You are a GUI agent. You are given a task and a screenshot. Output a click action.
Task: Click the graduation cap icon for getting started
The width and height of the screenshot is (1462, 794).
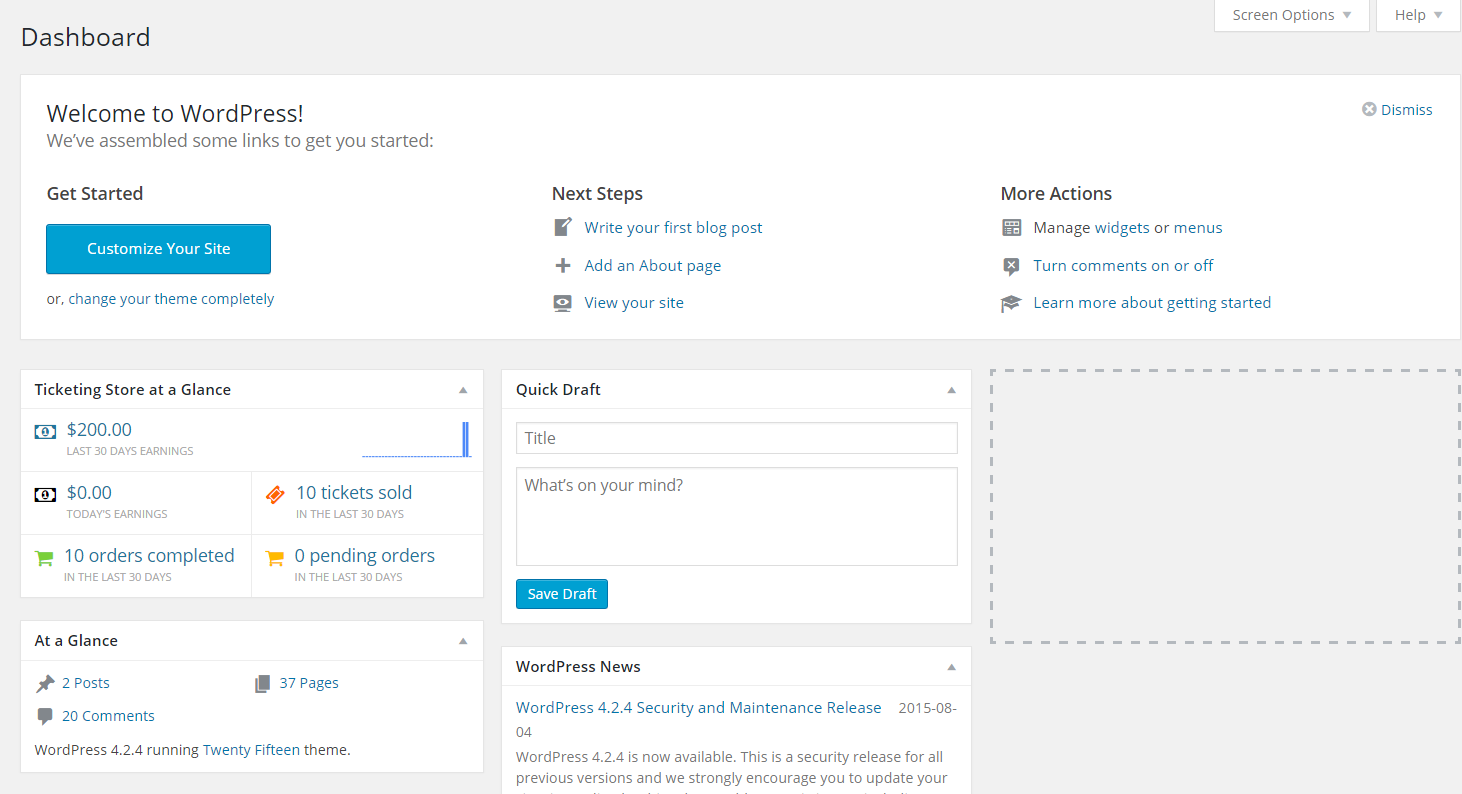pyautogui.click(x=1011, y=303)
